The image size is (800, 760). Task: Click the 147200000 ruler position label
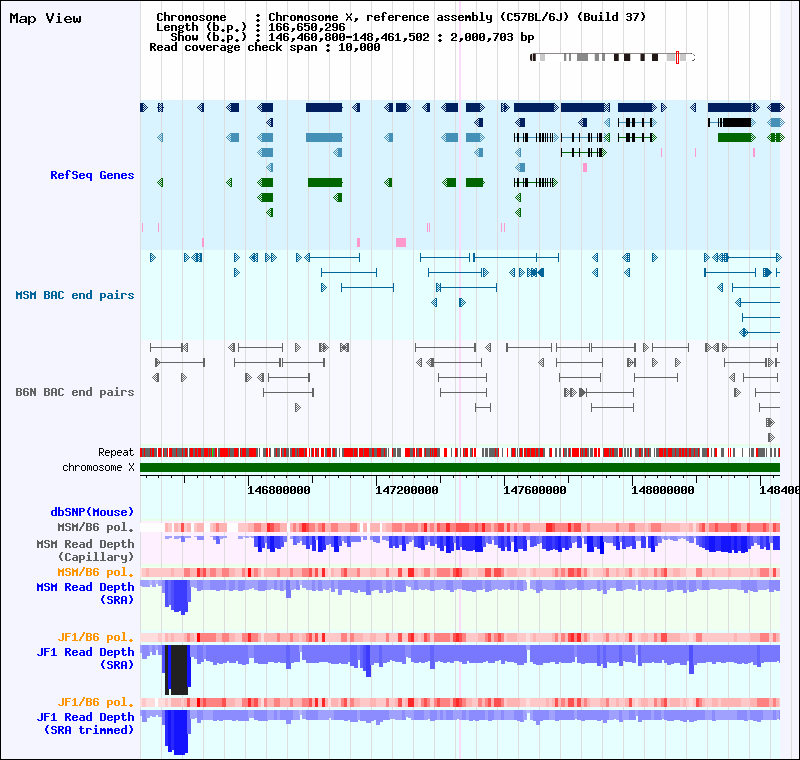coord(407,490)
